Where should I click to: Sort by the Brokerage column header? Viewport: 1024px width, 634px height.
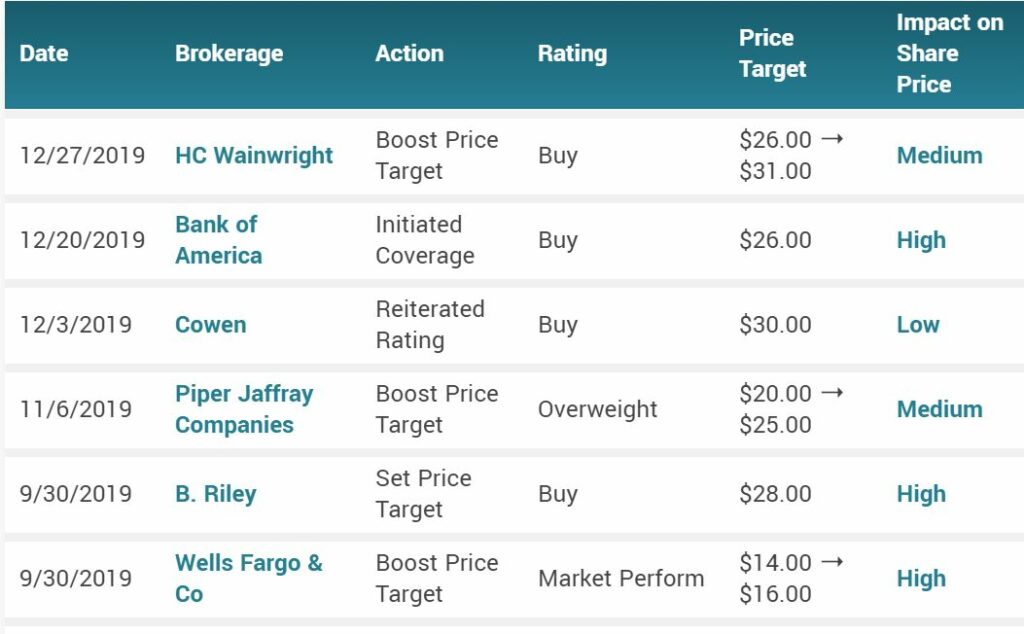(x=229, y=54)
